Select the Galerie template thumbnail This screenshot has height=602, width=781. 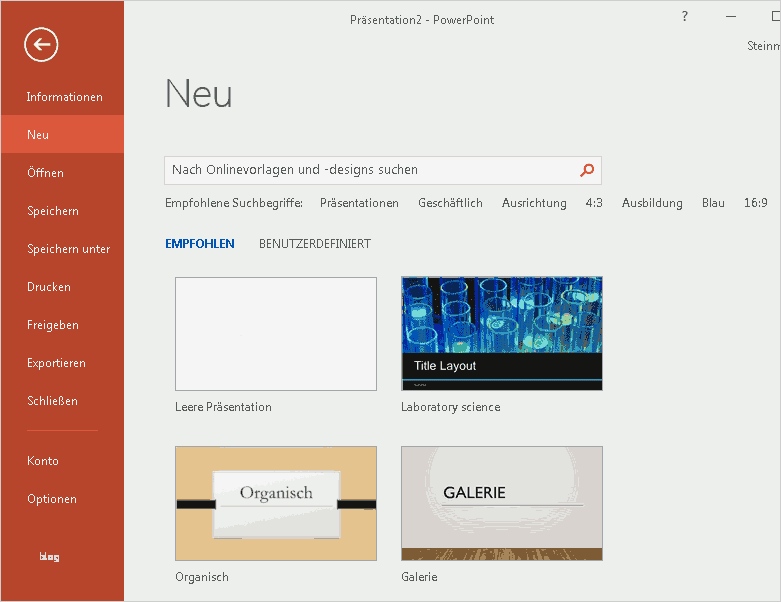[502, 503]
